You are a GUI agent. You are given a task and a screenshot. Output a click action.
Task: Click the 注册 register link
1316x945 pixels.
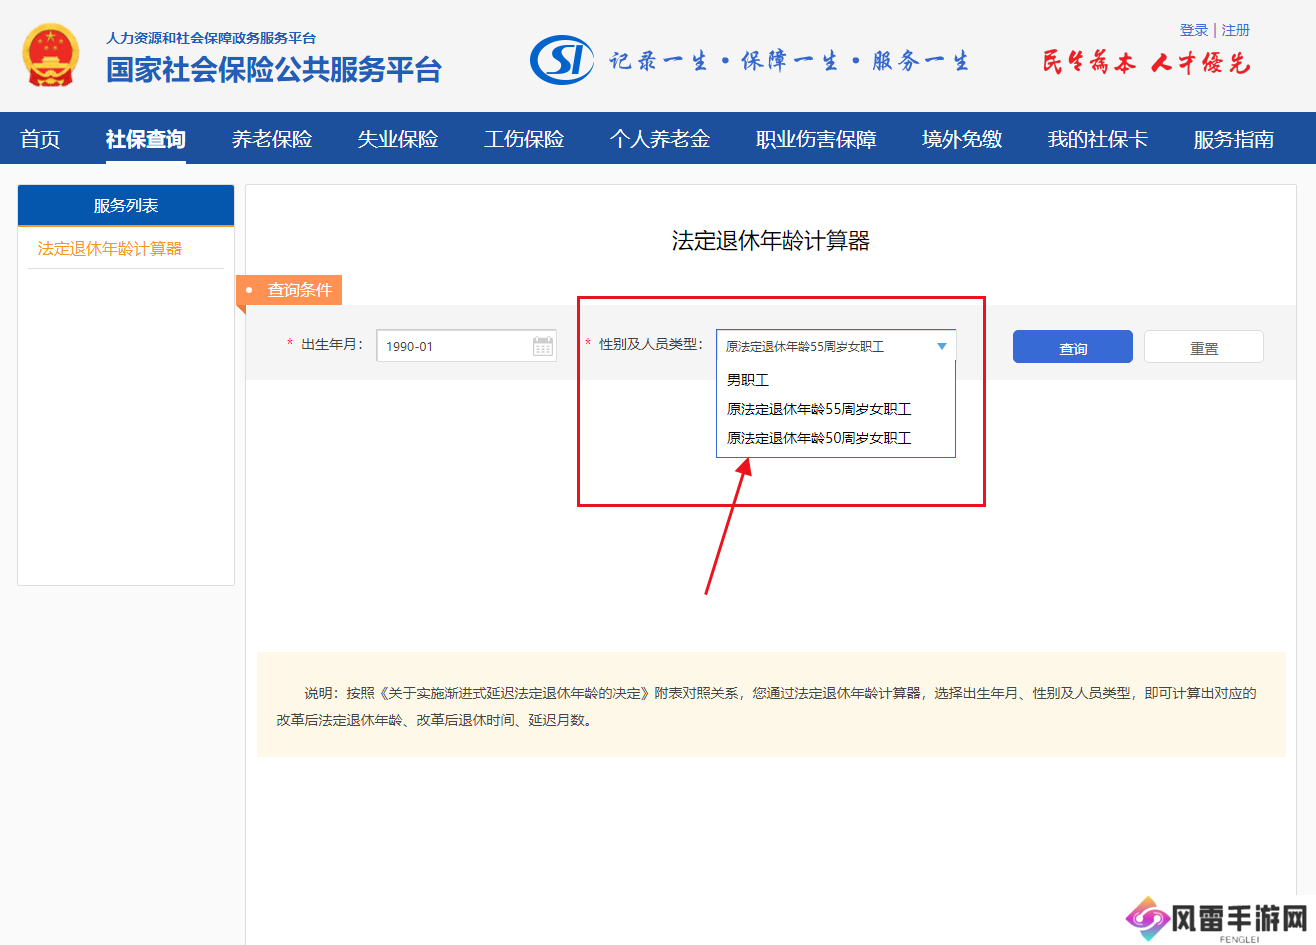pyautogui.click(x=1236, y=30)
